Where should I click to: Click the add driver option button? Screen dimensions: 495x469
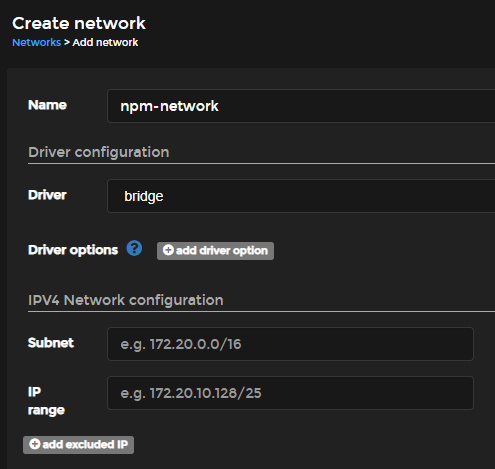click(215, 251)
